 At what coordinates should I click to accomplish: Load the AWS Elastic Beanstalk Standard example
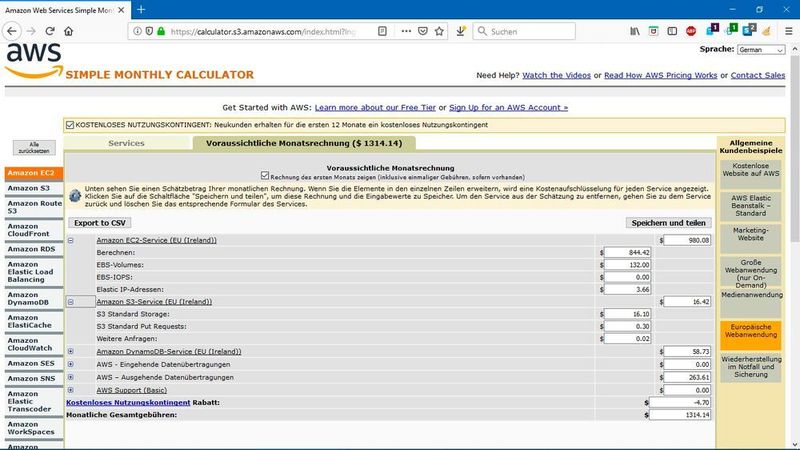pos(751,206)
